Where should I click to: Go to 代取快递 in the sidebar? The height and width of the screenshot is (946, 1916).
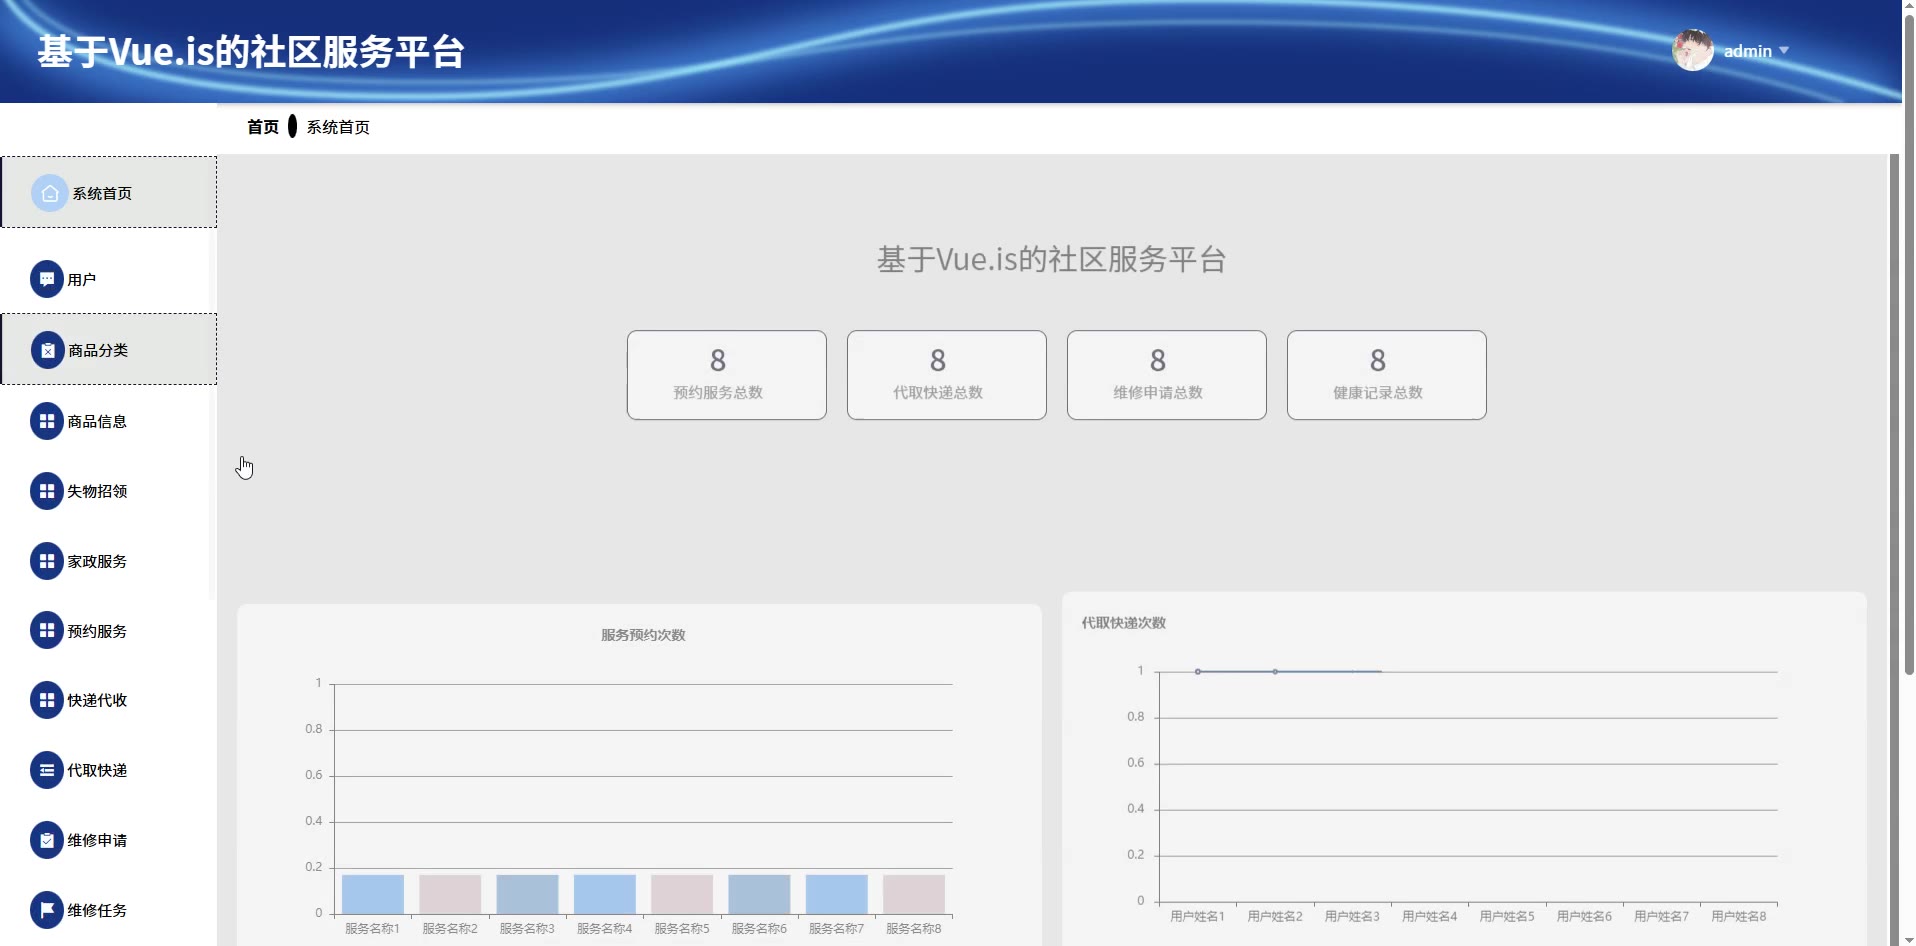click(109, 770)
